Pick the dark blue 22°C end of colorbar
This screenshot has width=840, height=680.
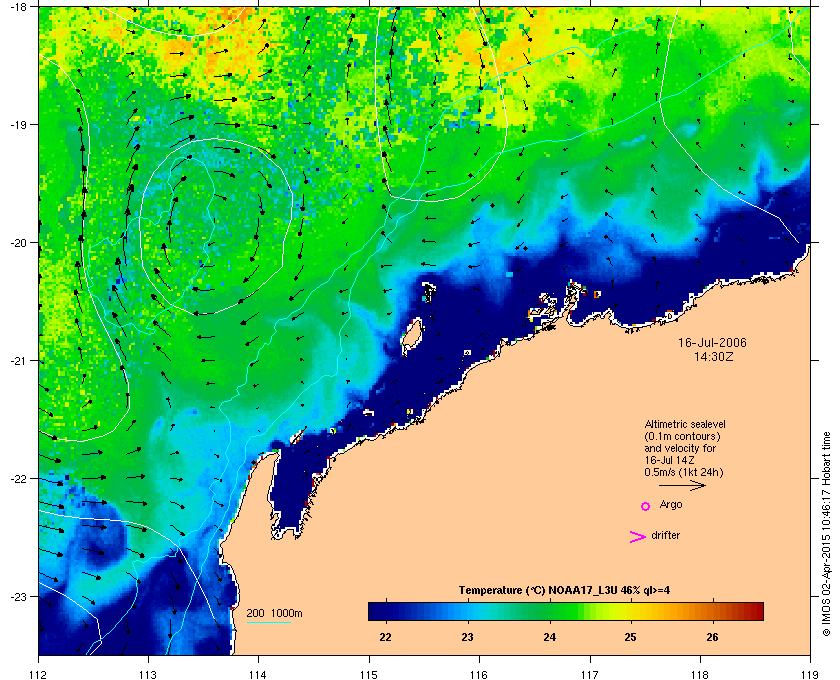(x=375, y=611)
